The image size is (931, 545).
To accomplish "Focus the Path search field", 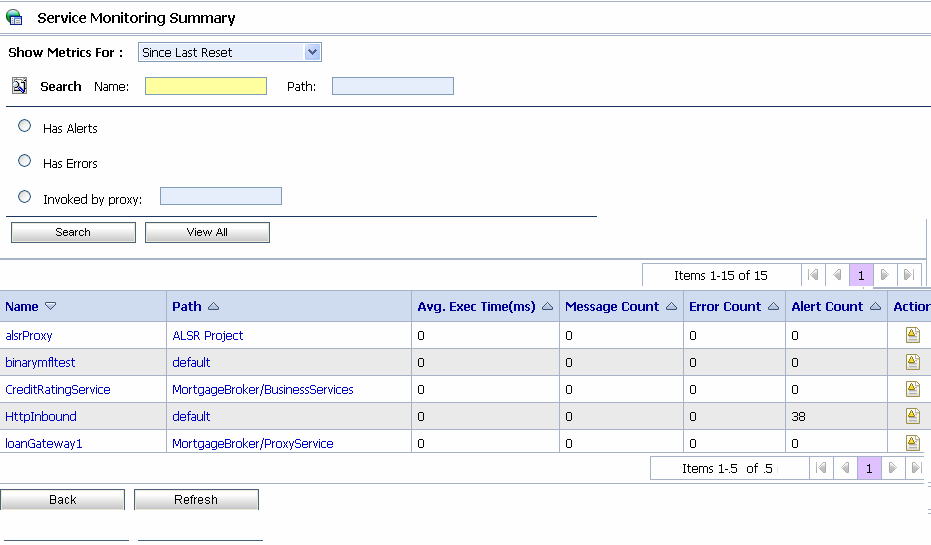I will pos(392,86).
